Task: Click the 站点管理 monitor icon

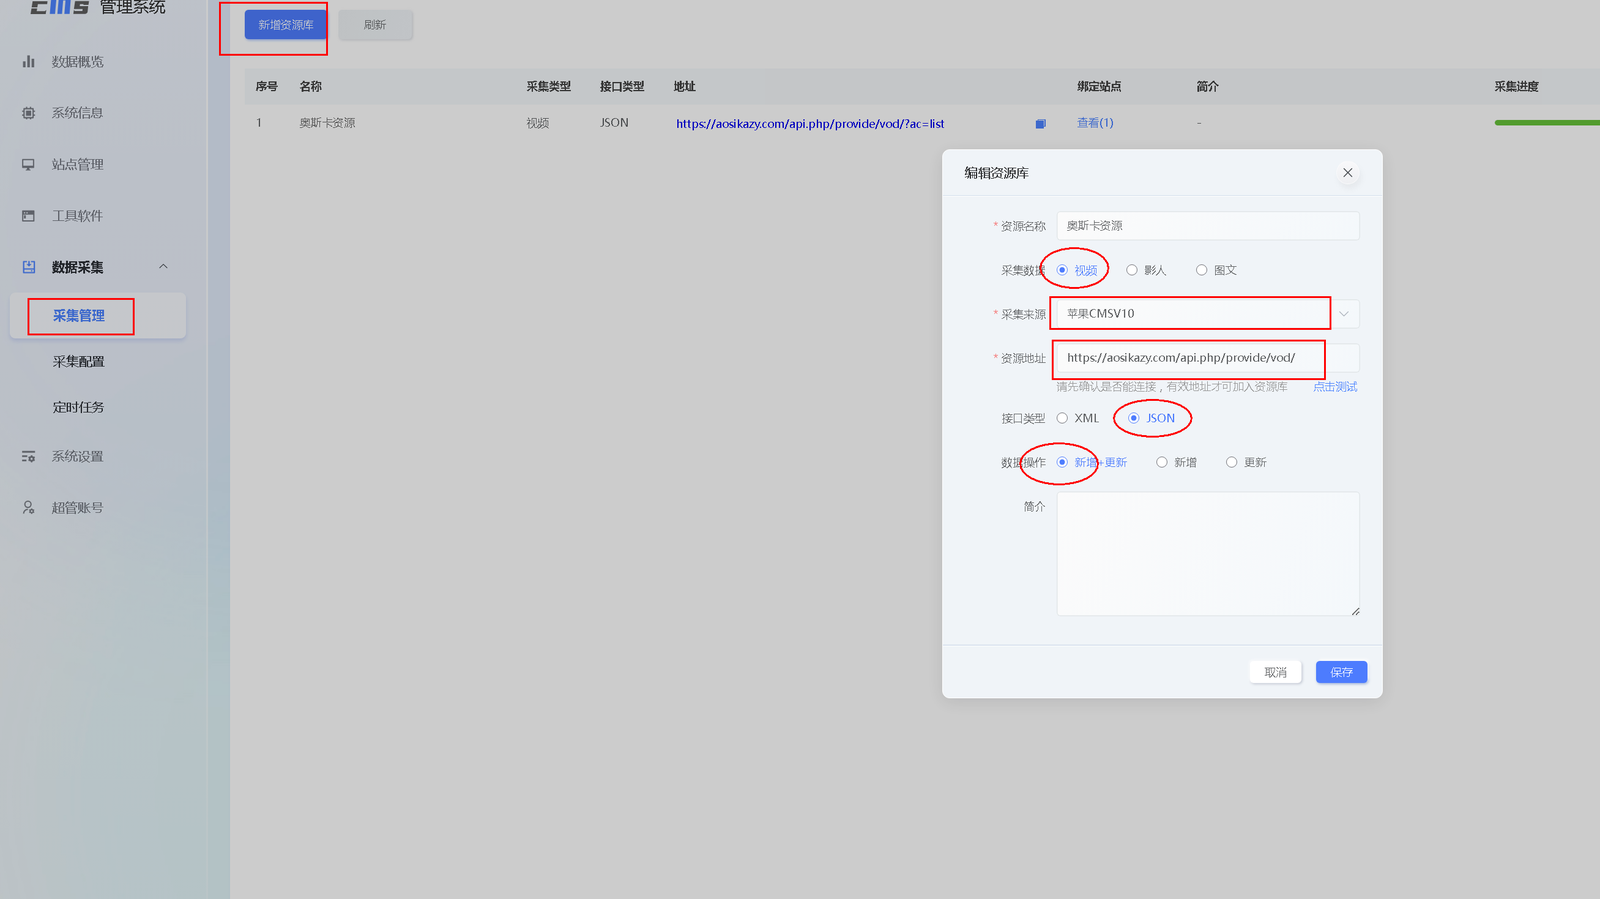Action: point(28,165)
